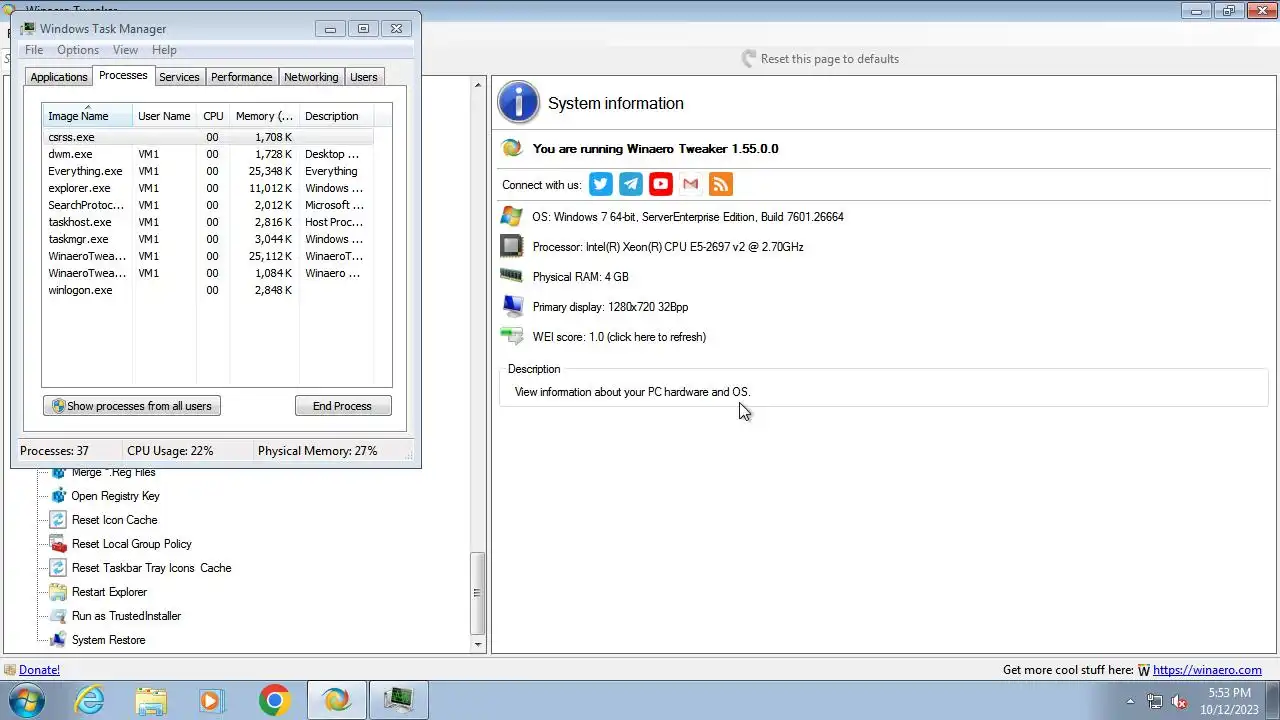This screenshot has width=1280, height=720.
Task: Click the network tray icon
Action: click(x=1155, y=701)
